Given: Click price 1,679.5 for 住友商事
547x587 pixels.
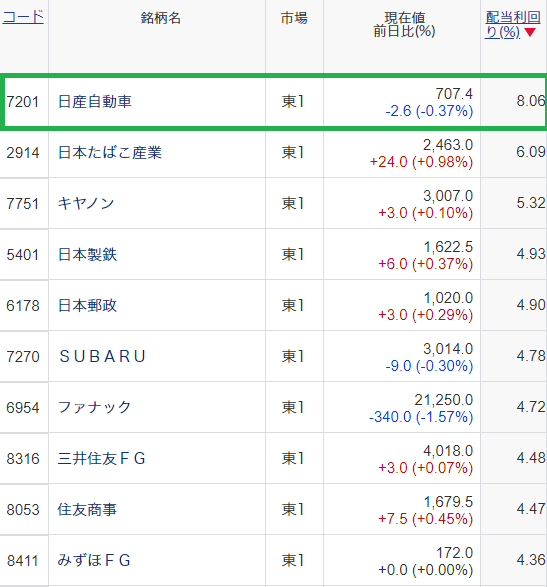Looking at the screenshot, I should point(448,501).
